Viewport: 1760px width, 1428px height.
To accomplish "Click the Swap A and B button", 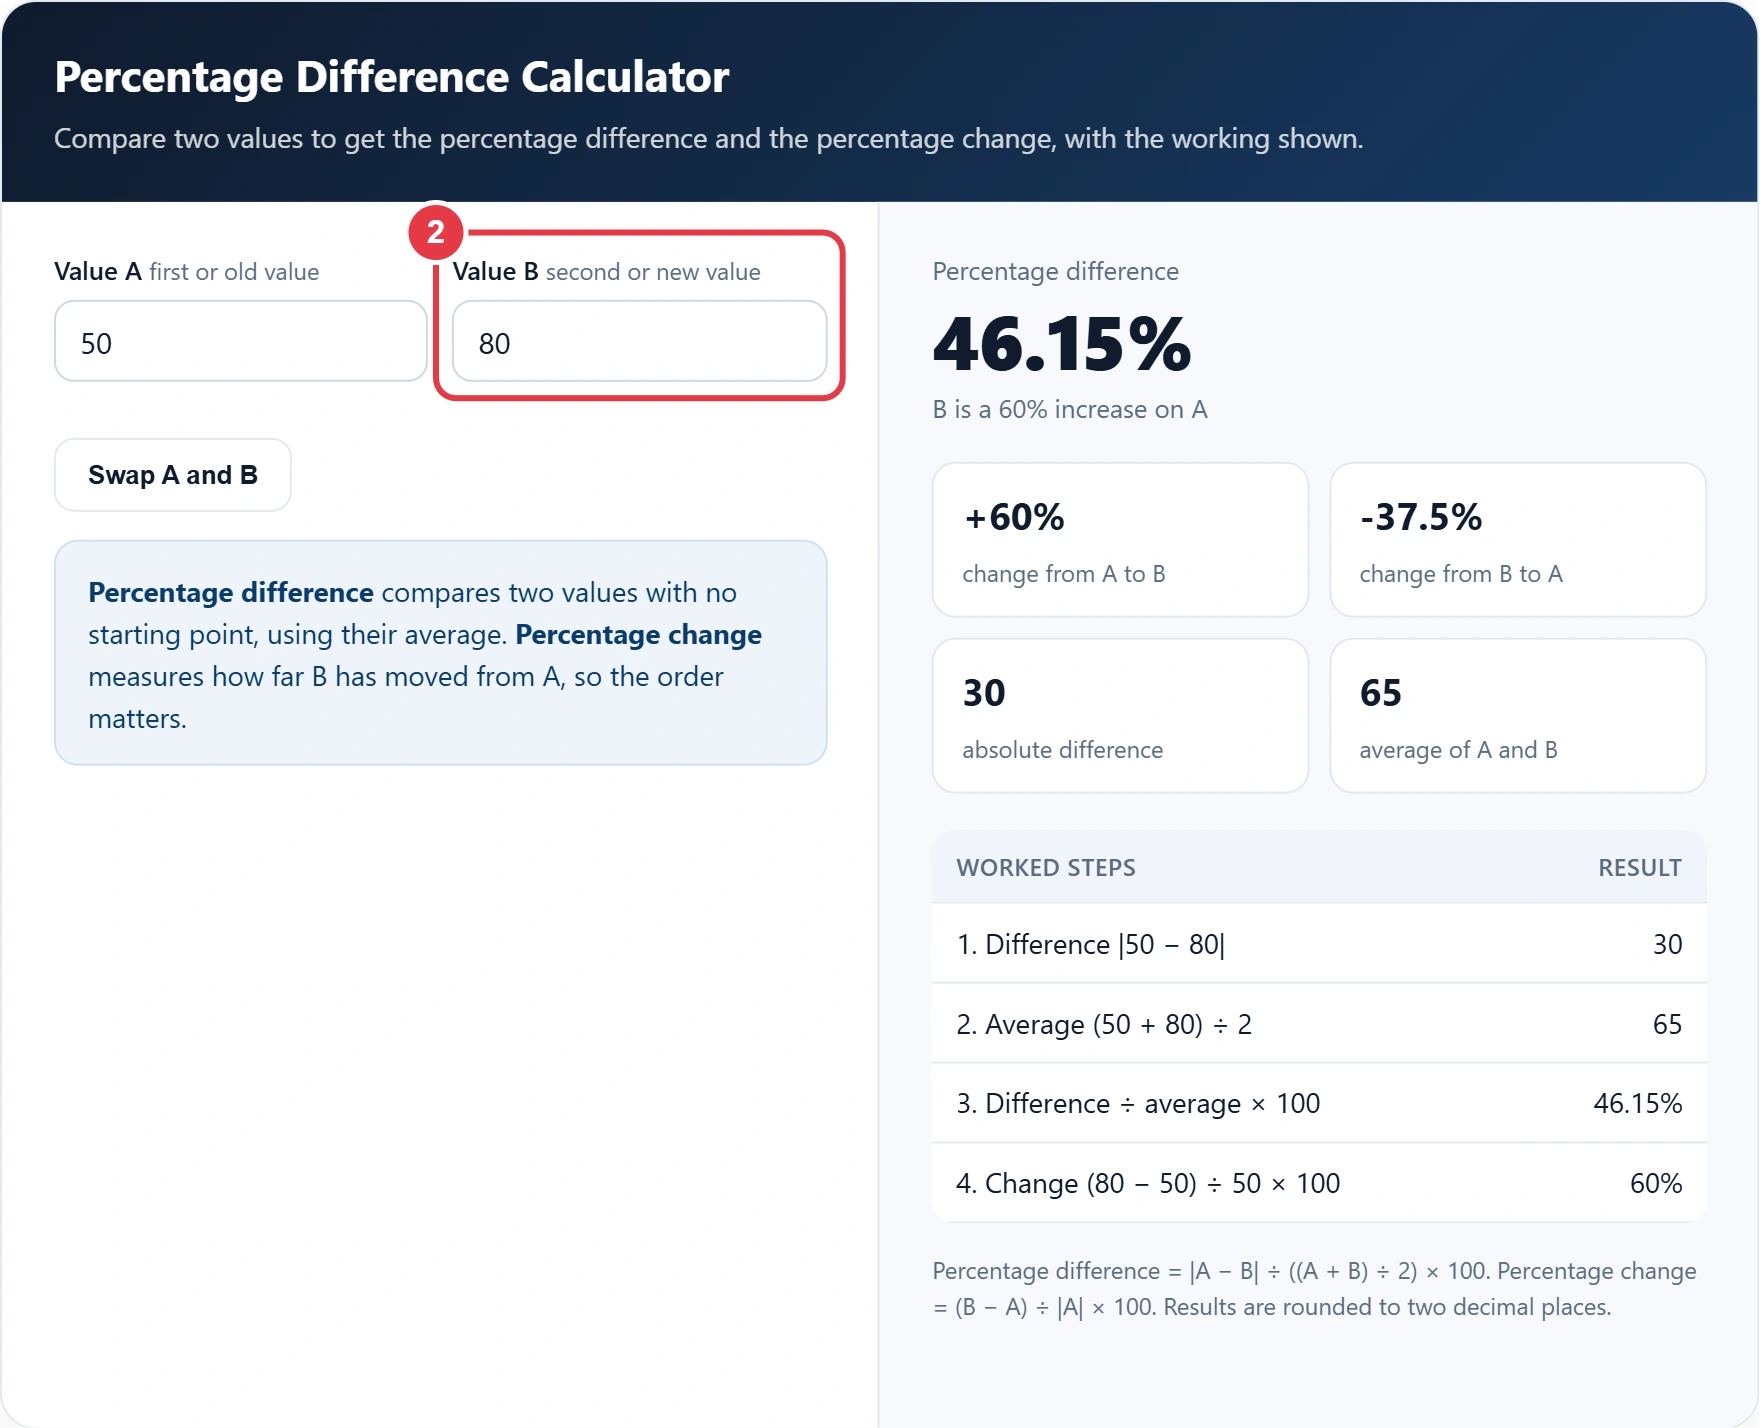I will pyautogui.click(x=173, y=475).
